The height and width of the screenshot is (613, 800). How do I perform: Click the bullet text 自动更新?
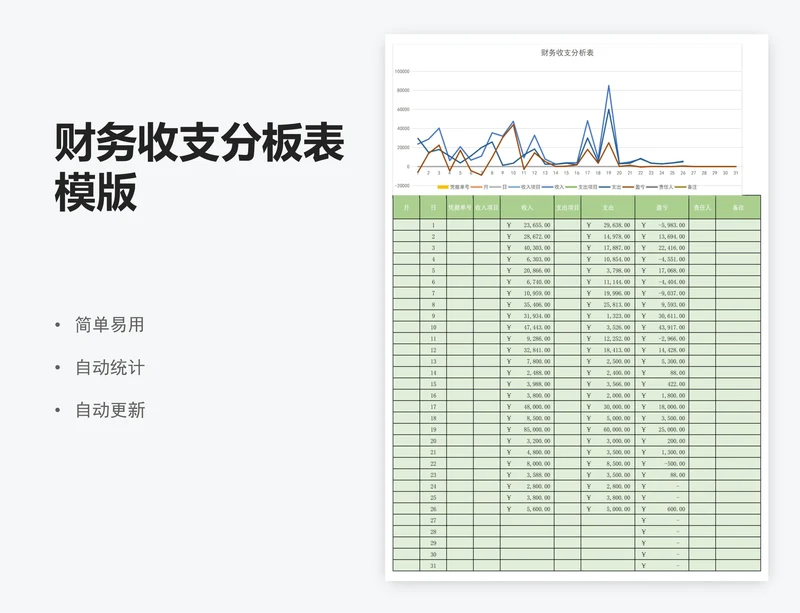point(110,410)
